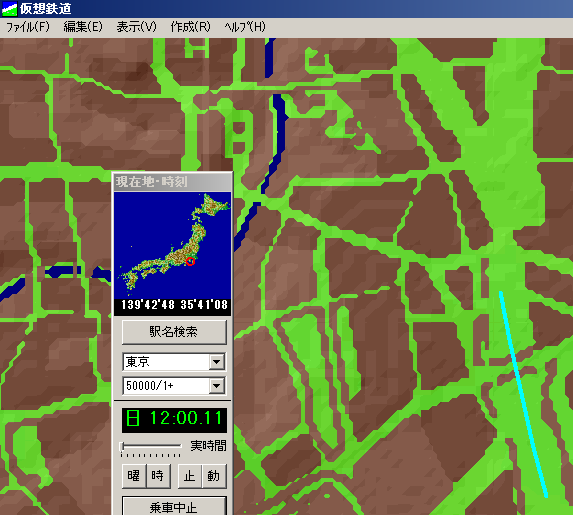Viewport: 573px width, 515px height.
Task: Click the 乗車中止 button
Action: click(x=174, y=507)
